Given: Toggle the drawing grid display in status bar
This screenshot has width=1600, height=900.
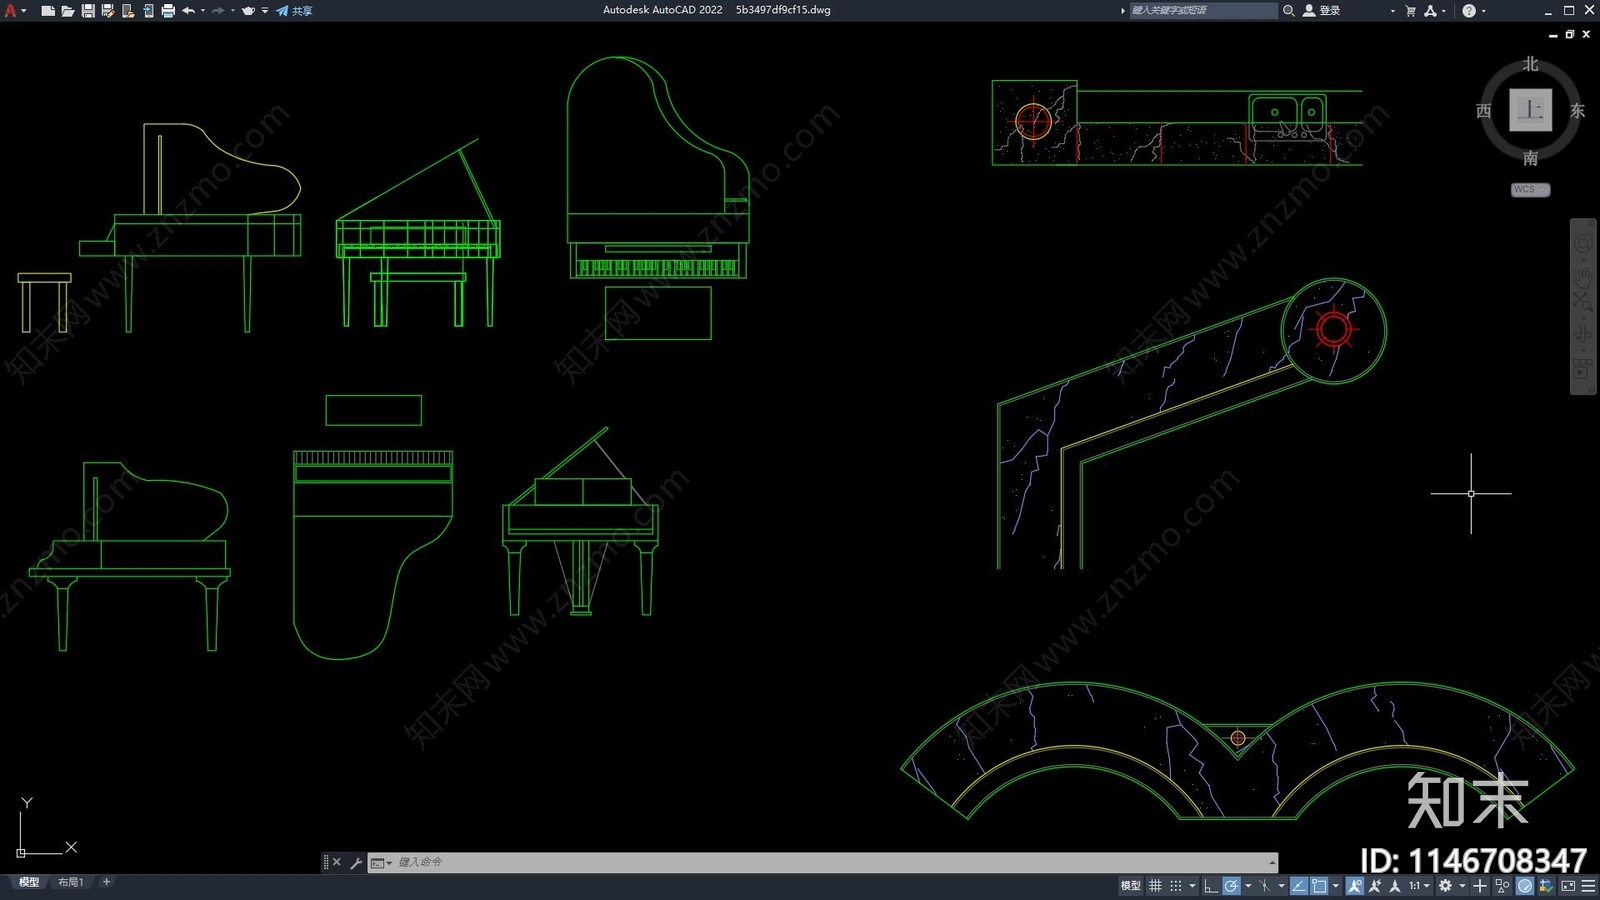Looking at the screenshot, I should pyautogui.click(x=1155, y=886).
